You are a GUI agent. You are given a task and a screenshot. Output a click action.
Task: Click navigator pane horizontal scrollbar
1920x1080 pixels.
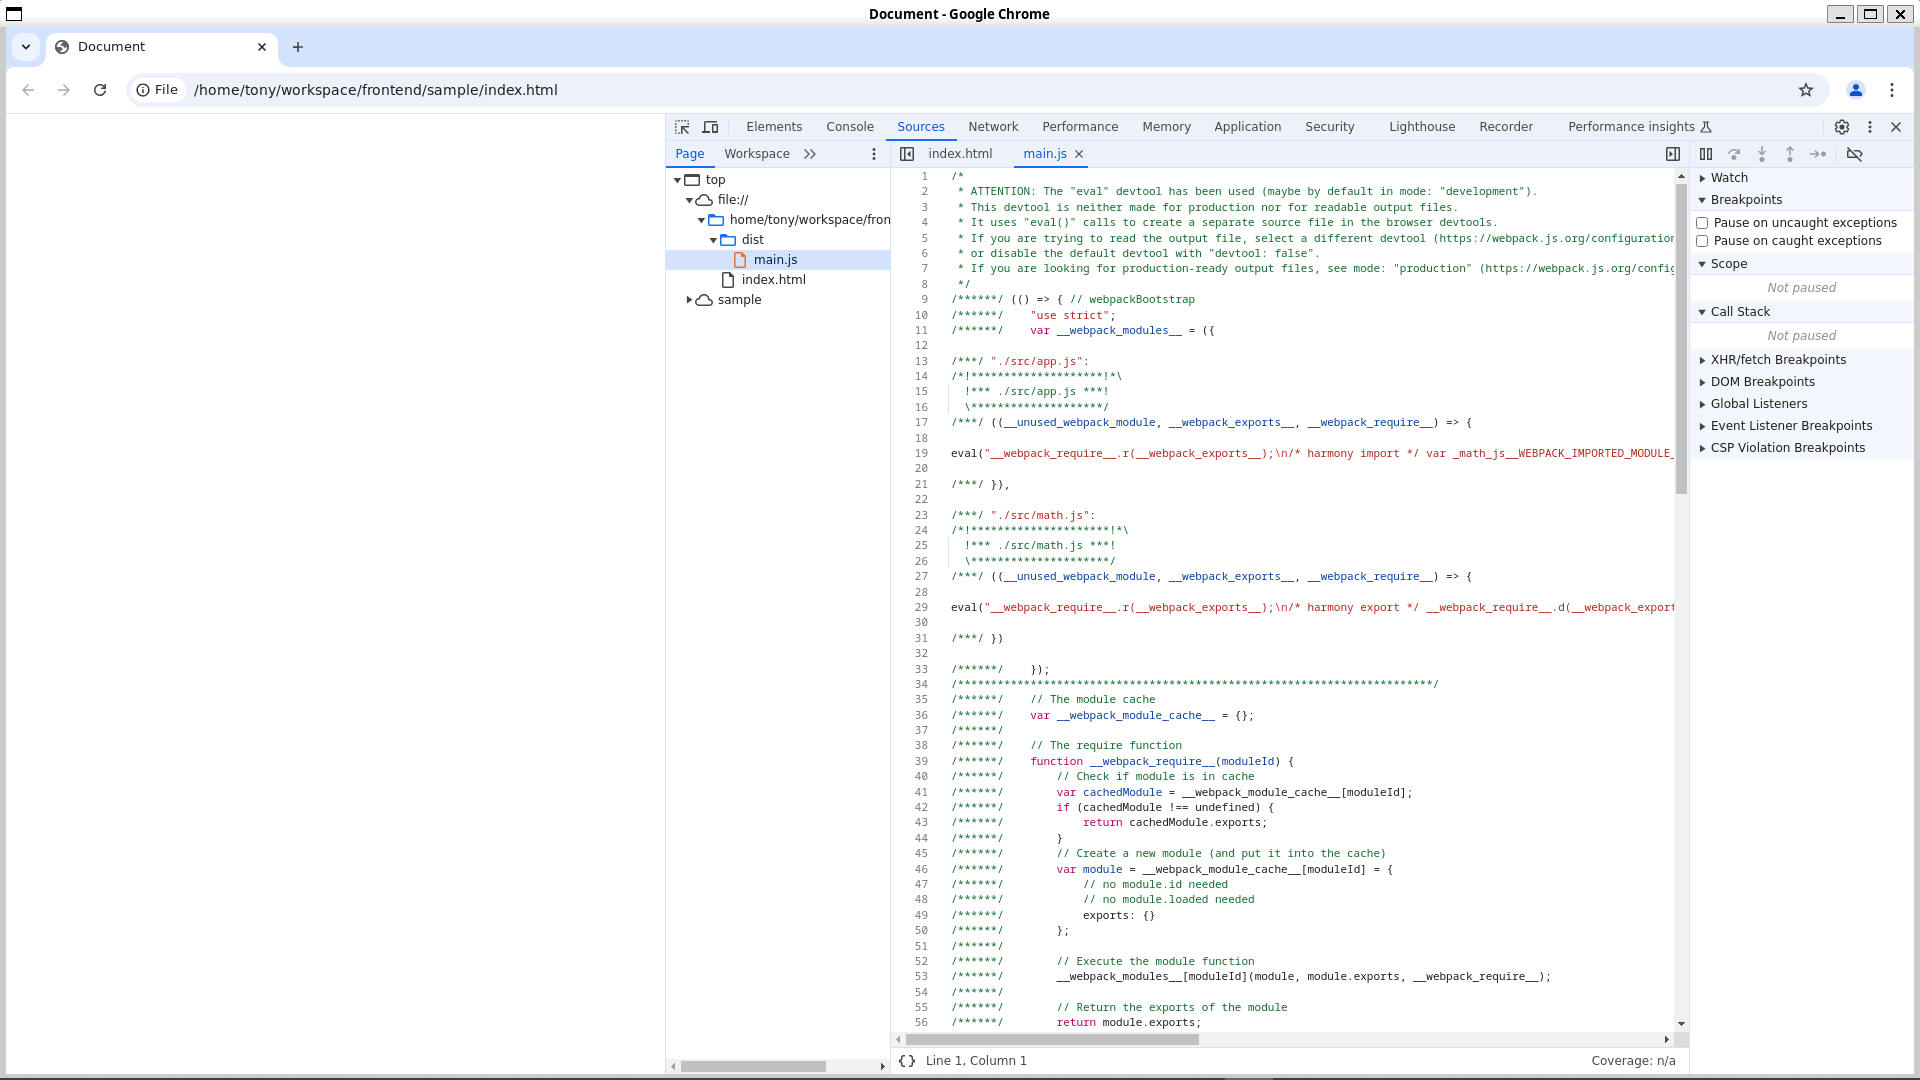click(x=753, y=1066)
